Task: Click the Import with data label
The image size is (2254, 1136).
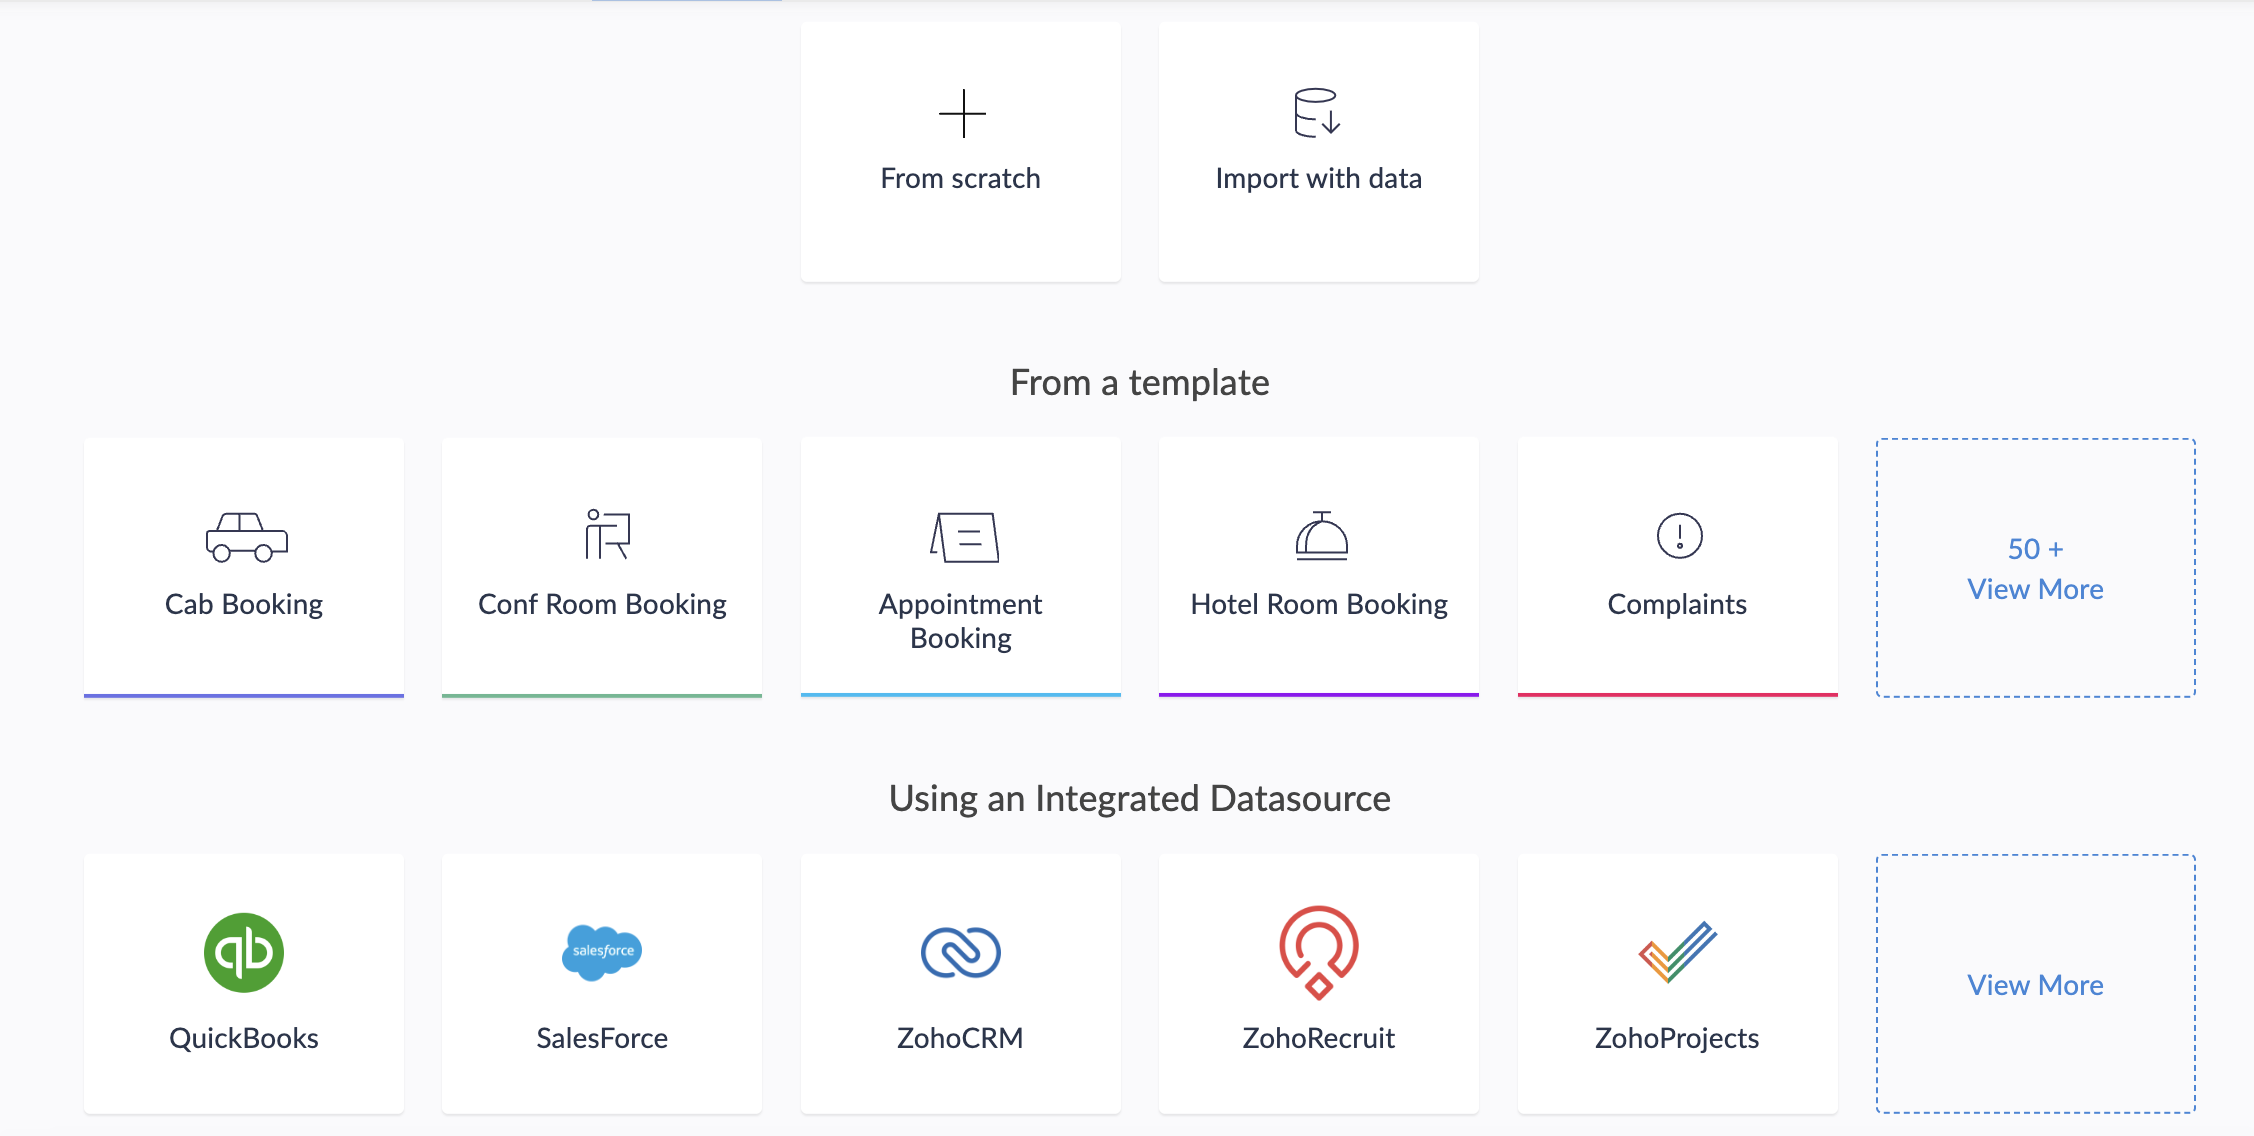Action: click(x=1319, y=178)
